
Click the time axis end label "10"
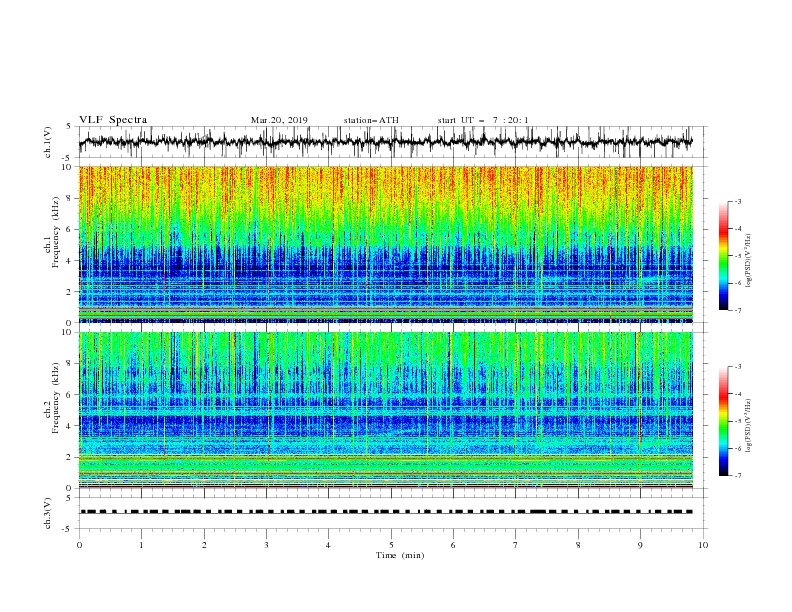click(703, 545)
